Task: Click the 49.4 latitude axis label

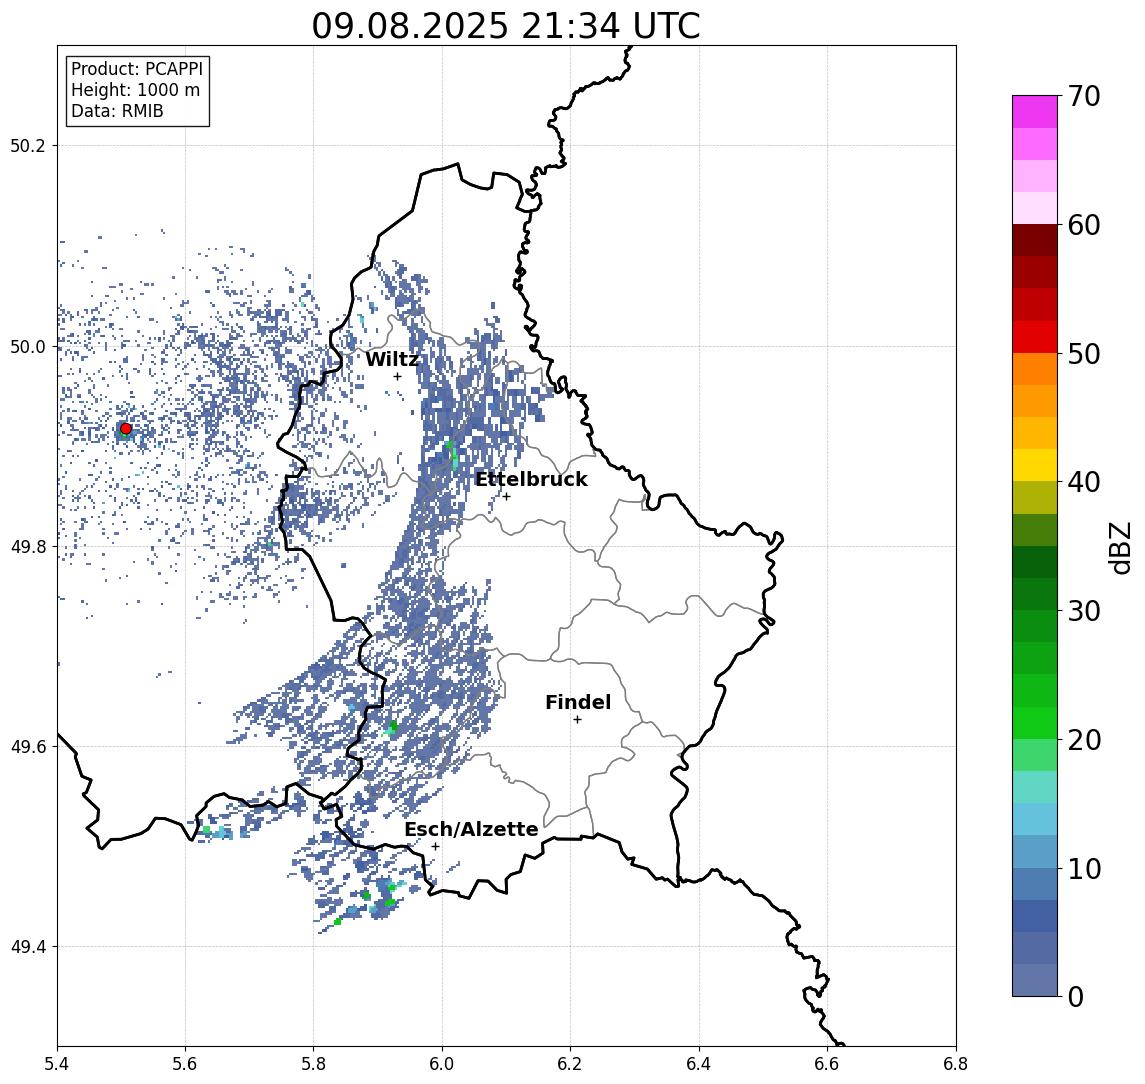Action: 28,947
